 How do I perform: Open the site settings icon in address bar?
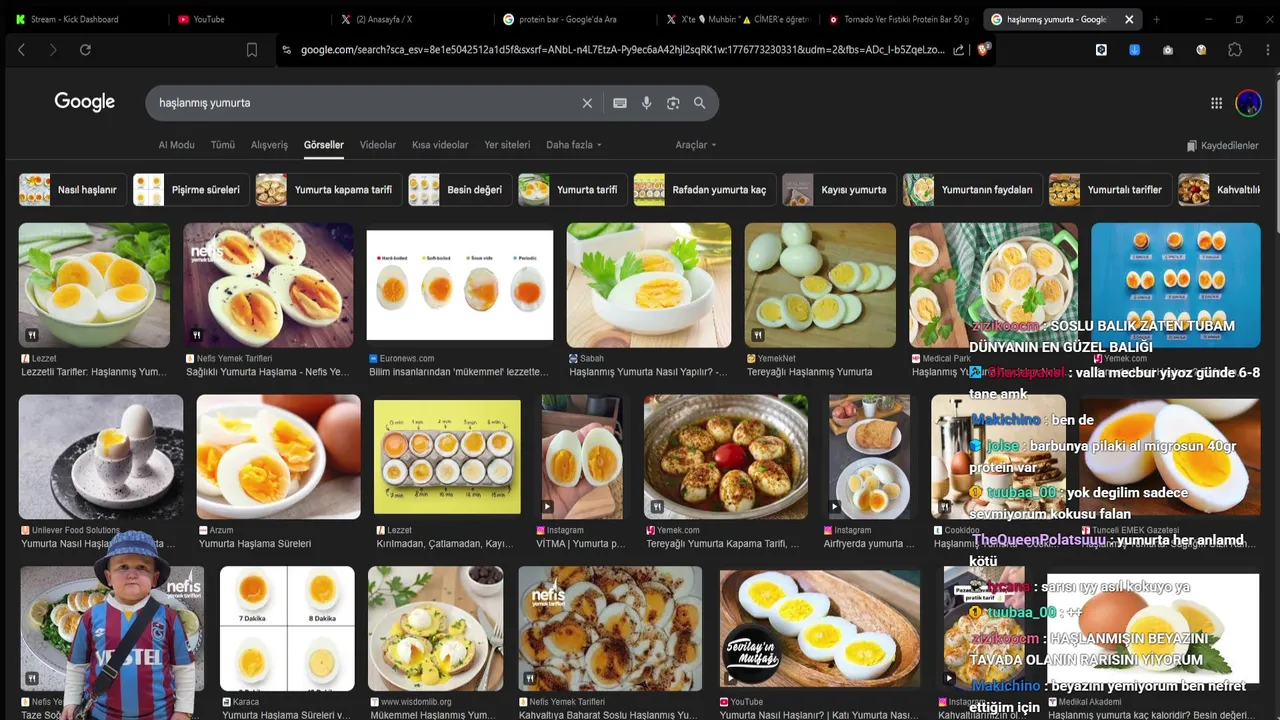pos(287,50)
